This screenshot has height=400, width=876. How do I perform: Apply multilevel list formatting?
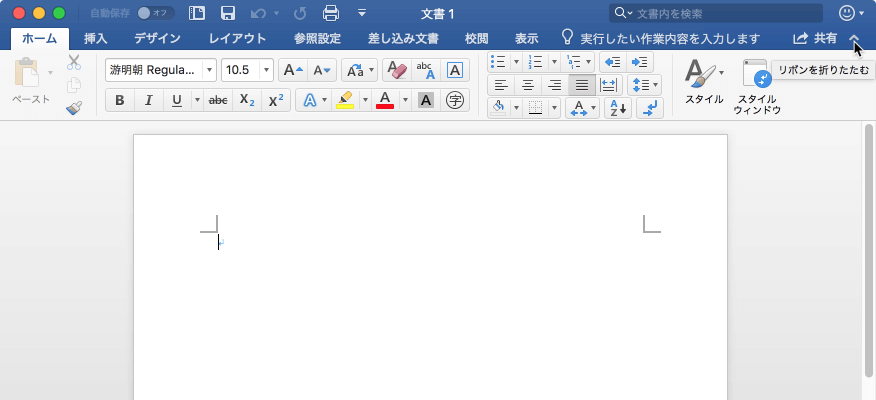coord(574,61)
